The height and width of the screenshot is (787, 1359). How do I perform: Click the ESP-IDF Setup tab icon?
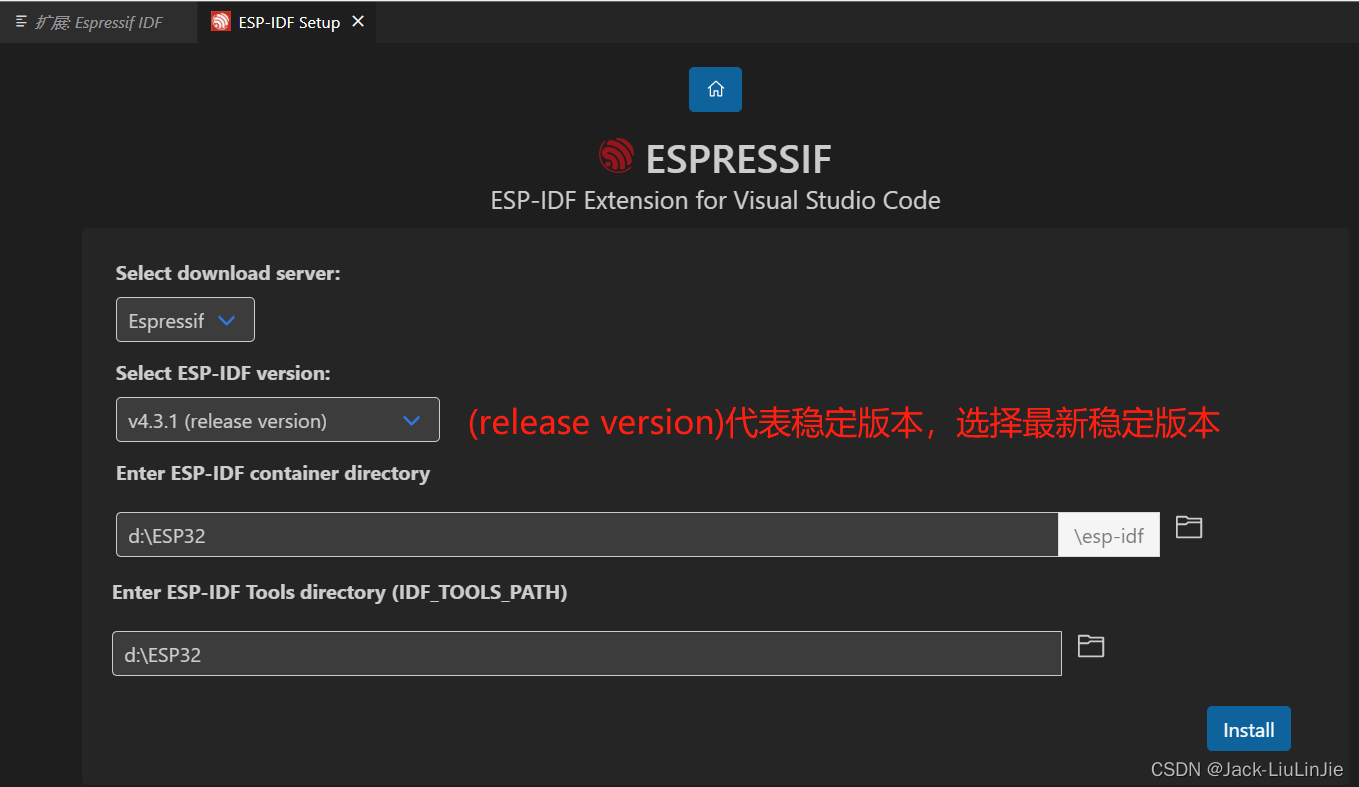coord(220,22)
